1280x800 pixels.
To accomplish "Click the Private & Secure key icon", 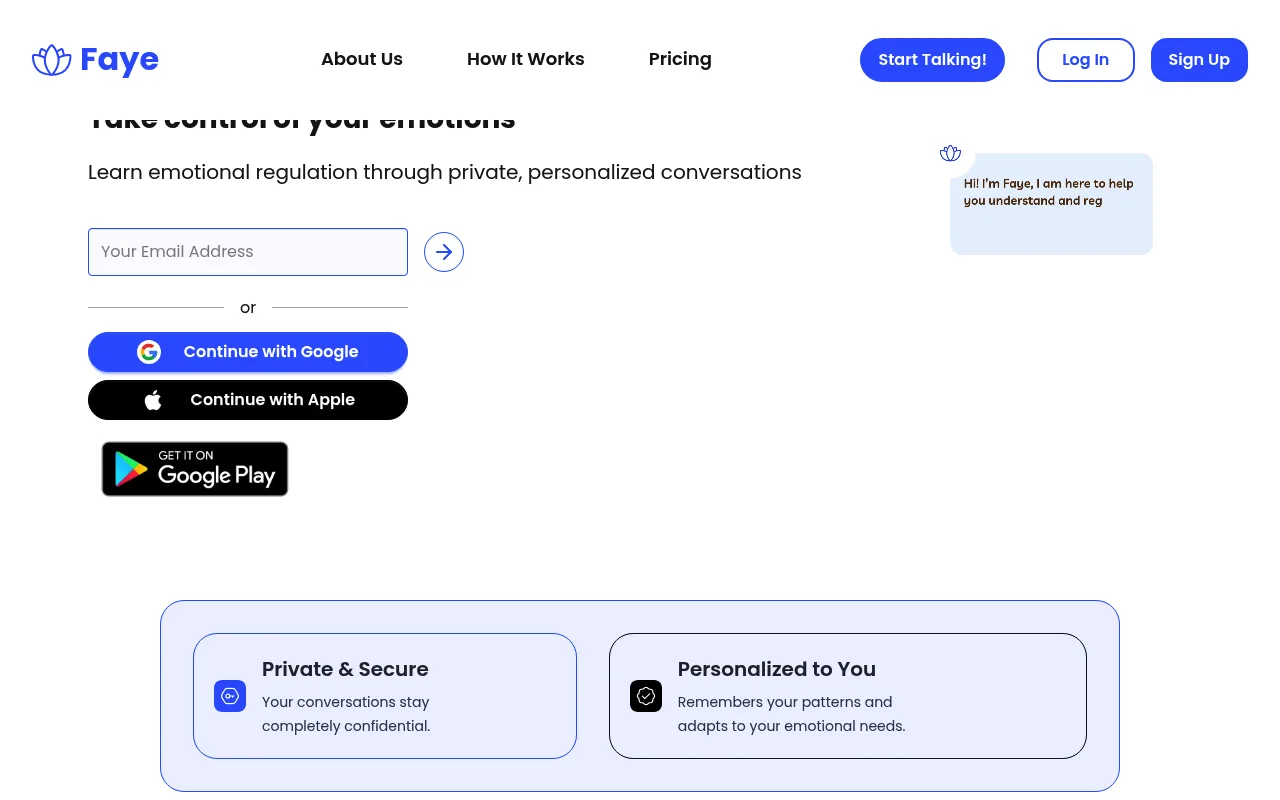I will (230, 696).
